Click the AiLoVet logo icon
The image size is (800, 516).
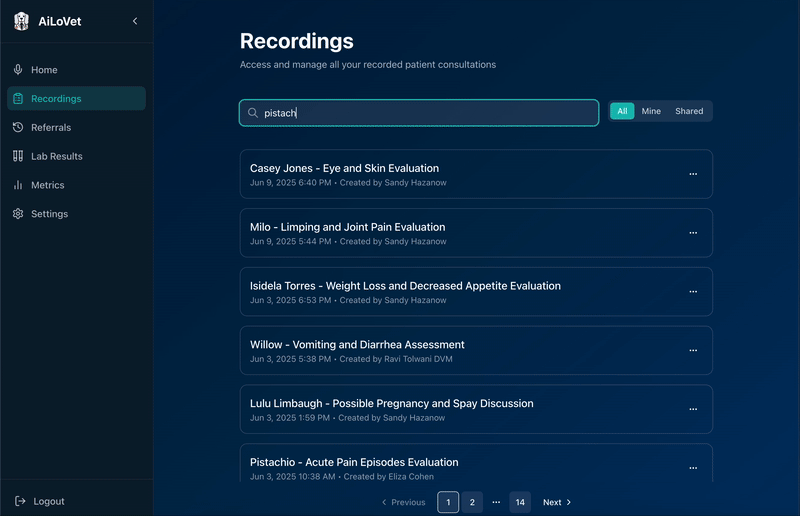[x=21, y=21]
